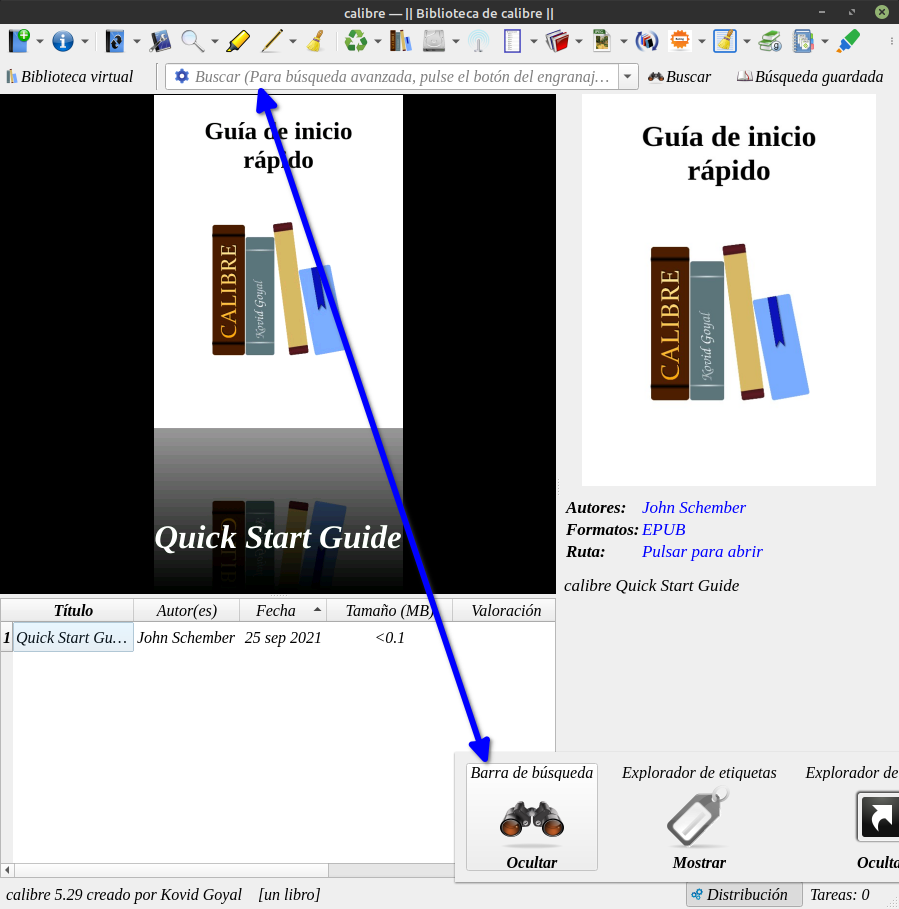Click the tools-on-book toolbar icon
This screenshot has height=909, width=899.
pos(159,41)
